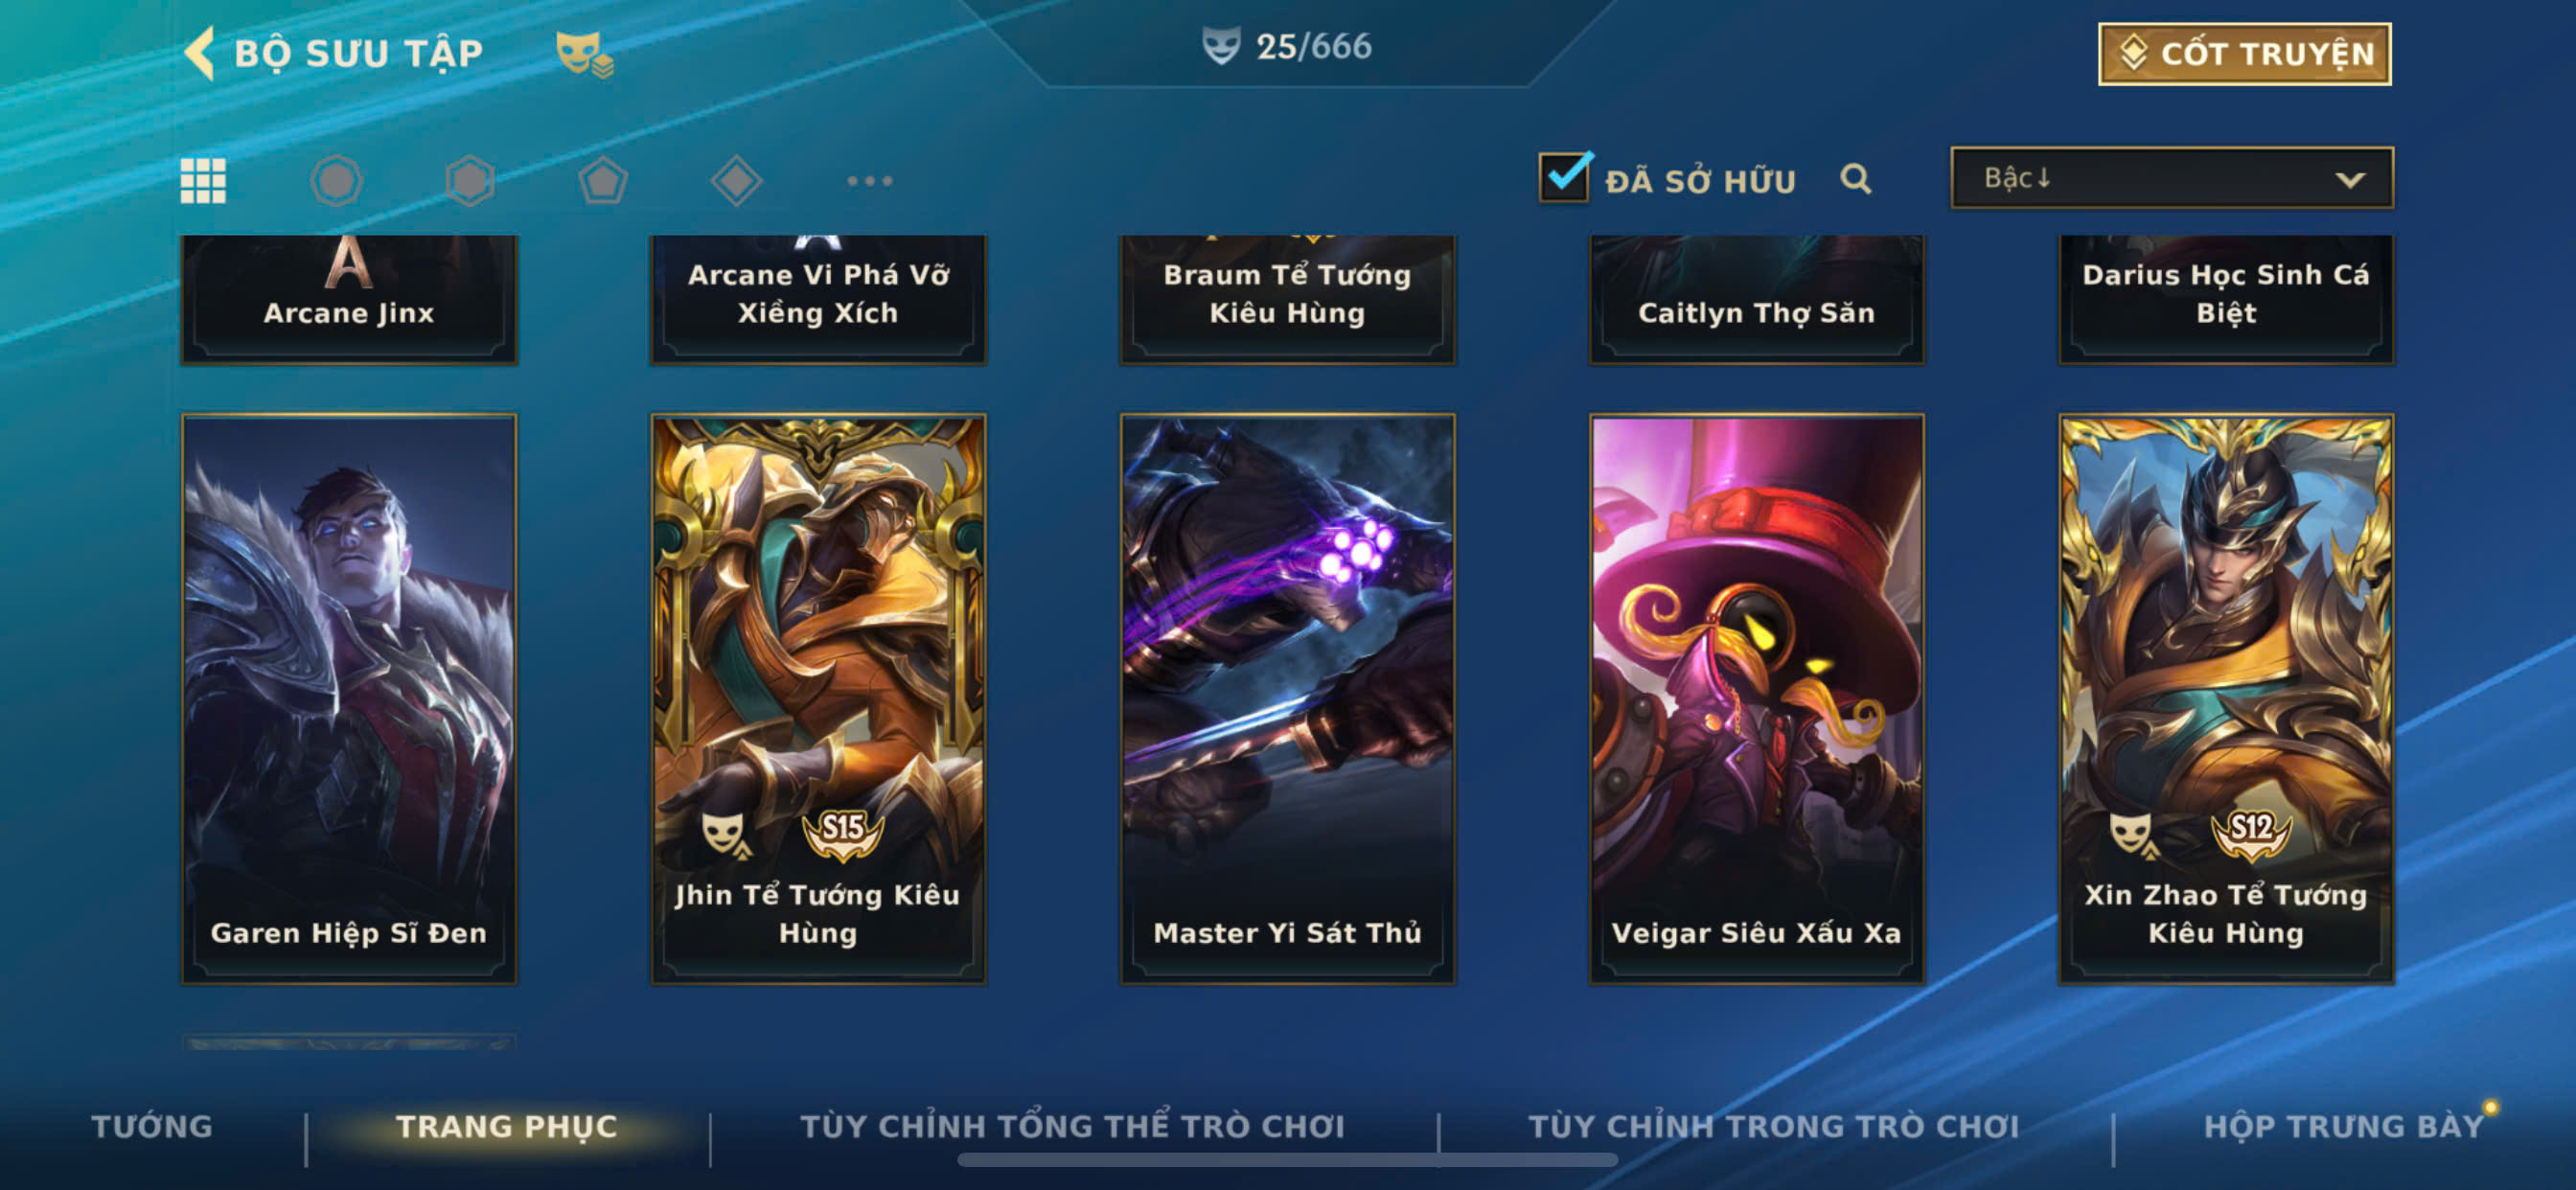Click the Cốt Truyện button
This screenshot has height=1190, width=2576.
click(2245, 54)
